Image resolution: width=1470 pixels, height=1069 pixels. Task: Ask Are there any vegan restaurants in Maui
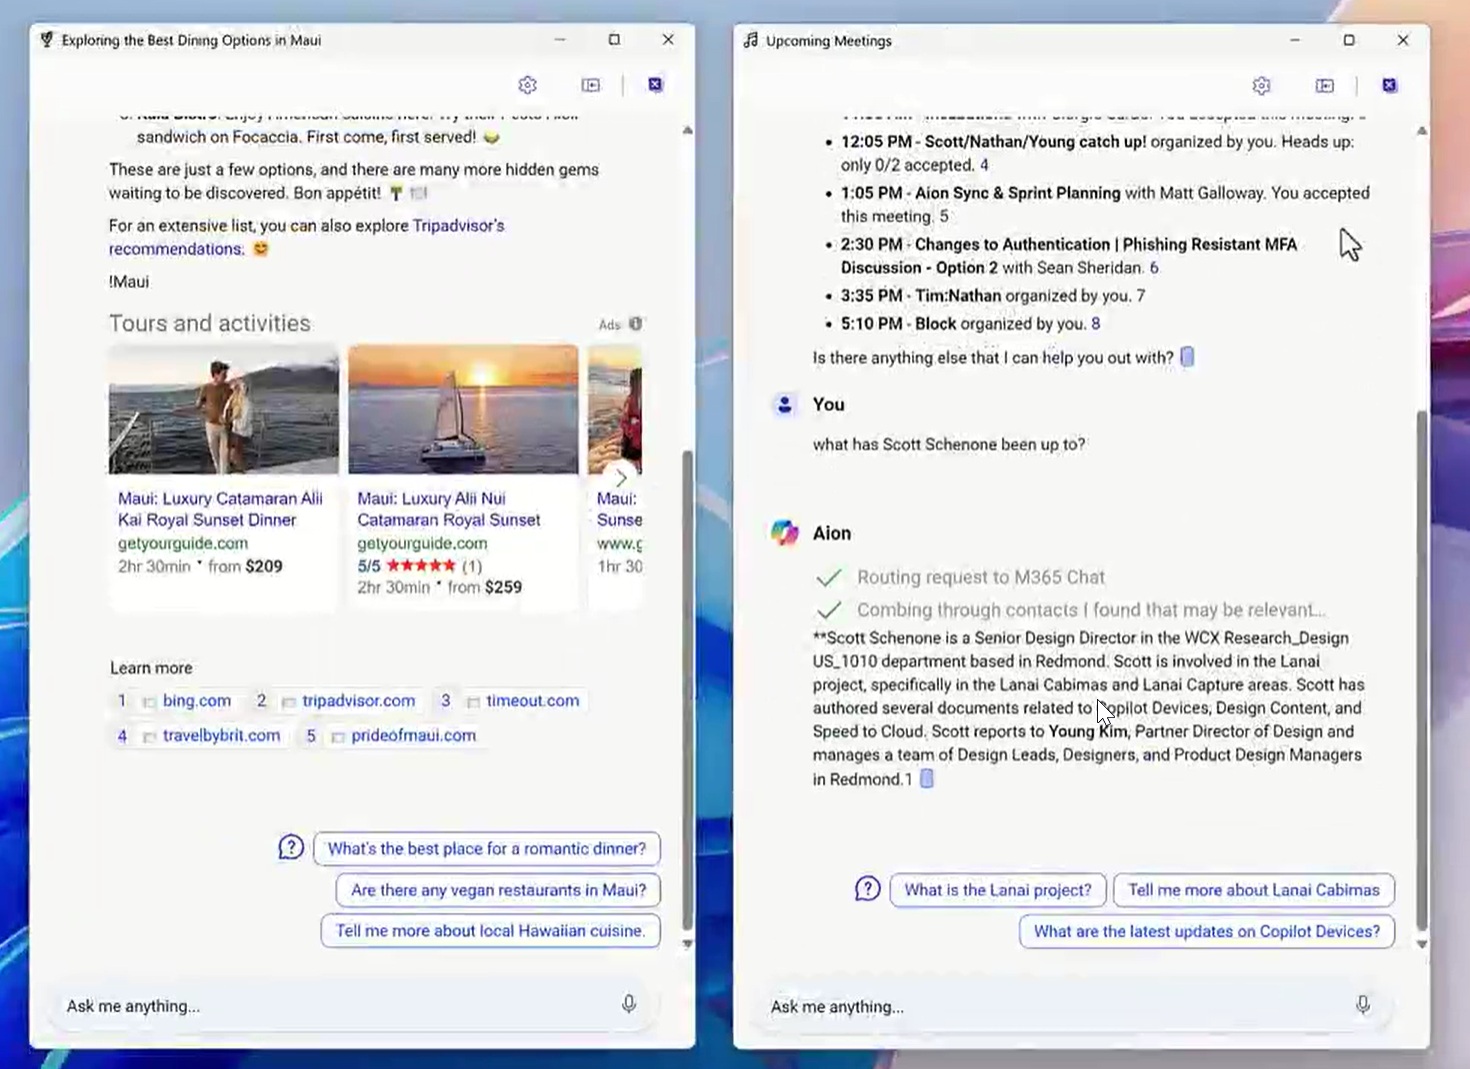(498, 890)
